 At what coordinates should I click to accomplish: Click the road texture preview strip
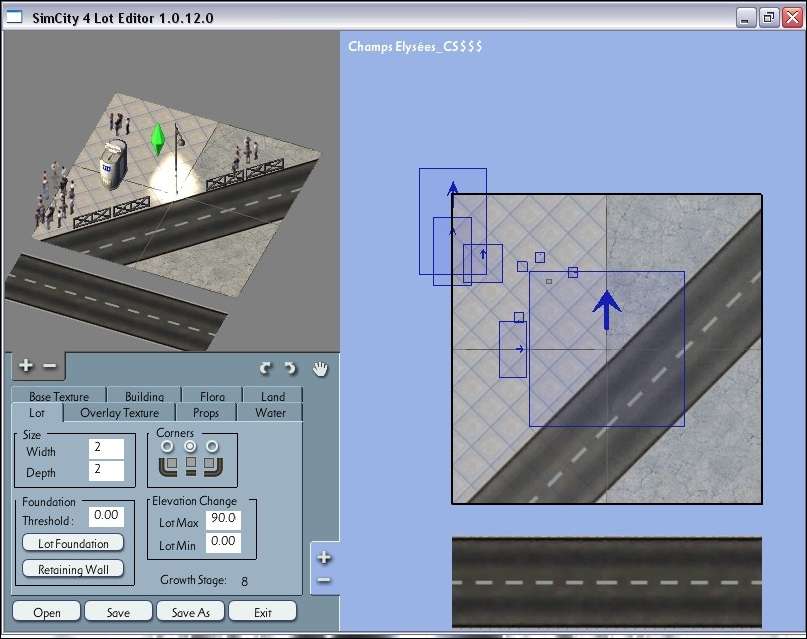(607, 582)
